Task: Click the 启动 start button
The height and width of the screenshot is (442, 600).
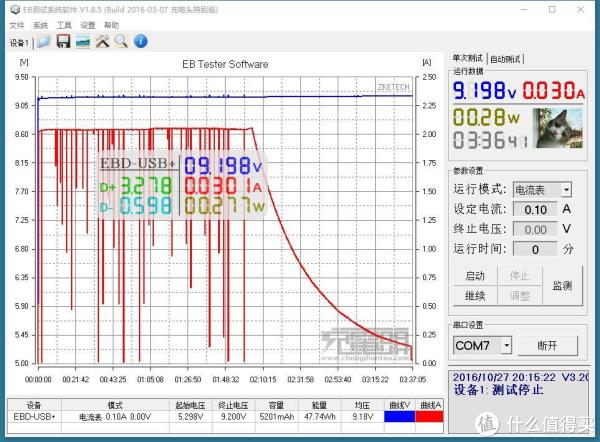Action: pos(475,276)
